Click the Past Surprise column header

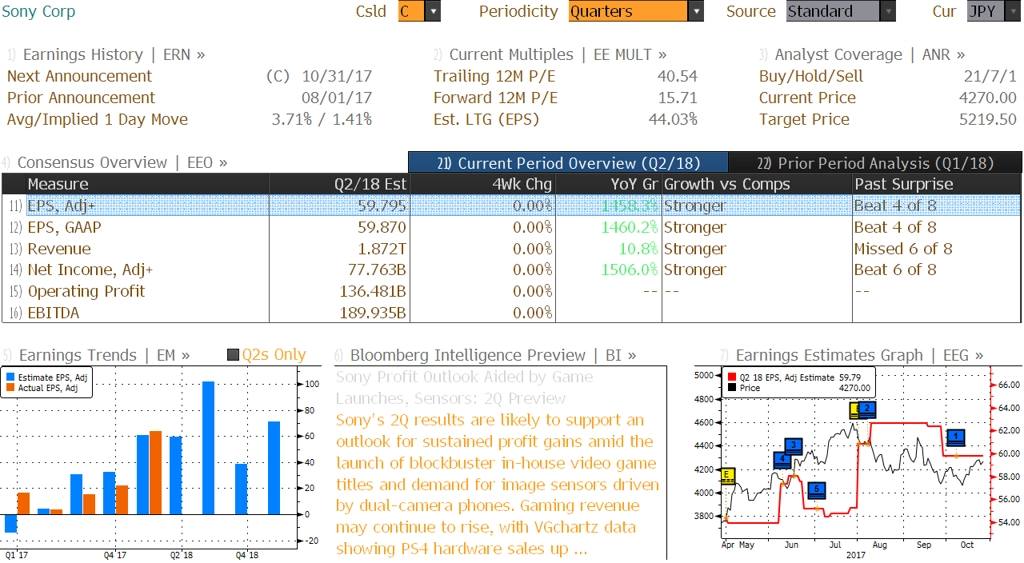[936, 184]
